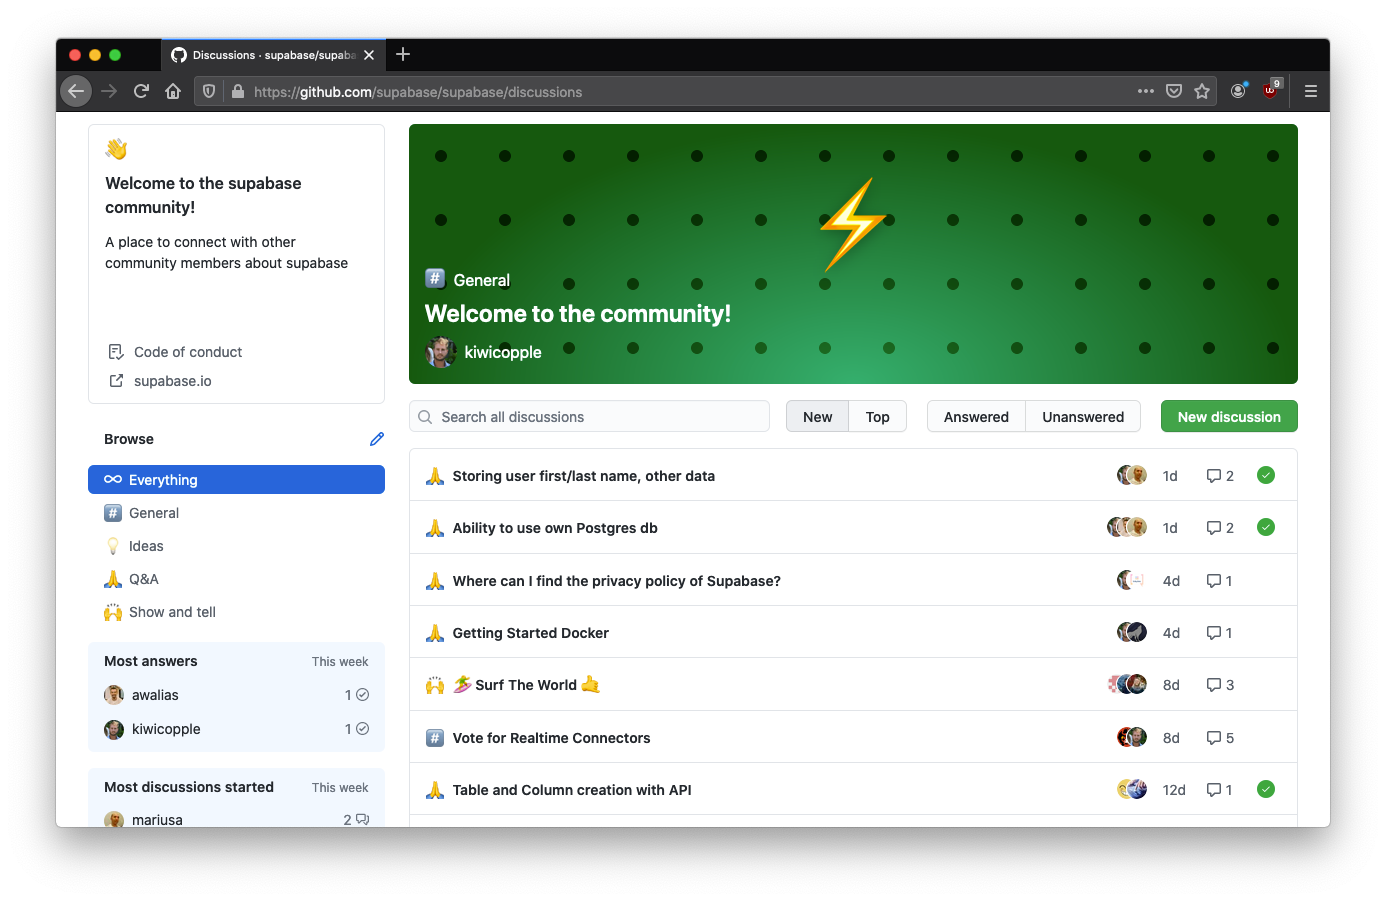Open the Firefox hamburger menu
Image resolution: width=1386 pixels, height=901 pixels.
click(x=1310, y=91)
